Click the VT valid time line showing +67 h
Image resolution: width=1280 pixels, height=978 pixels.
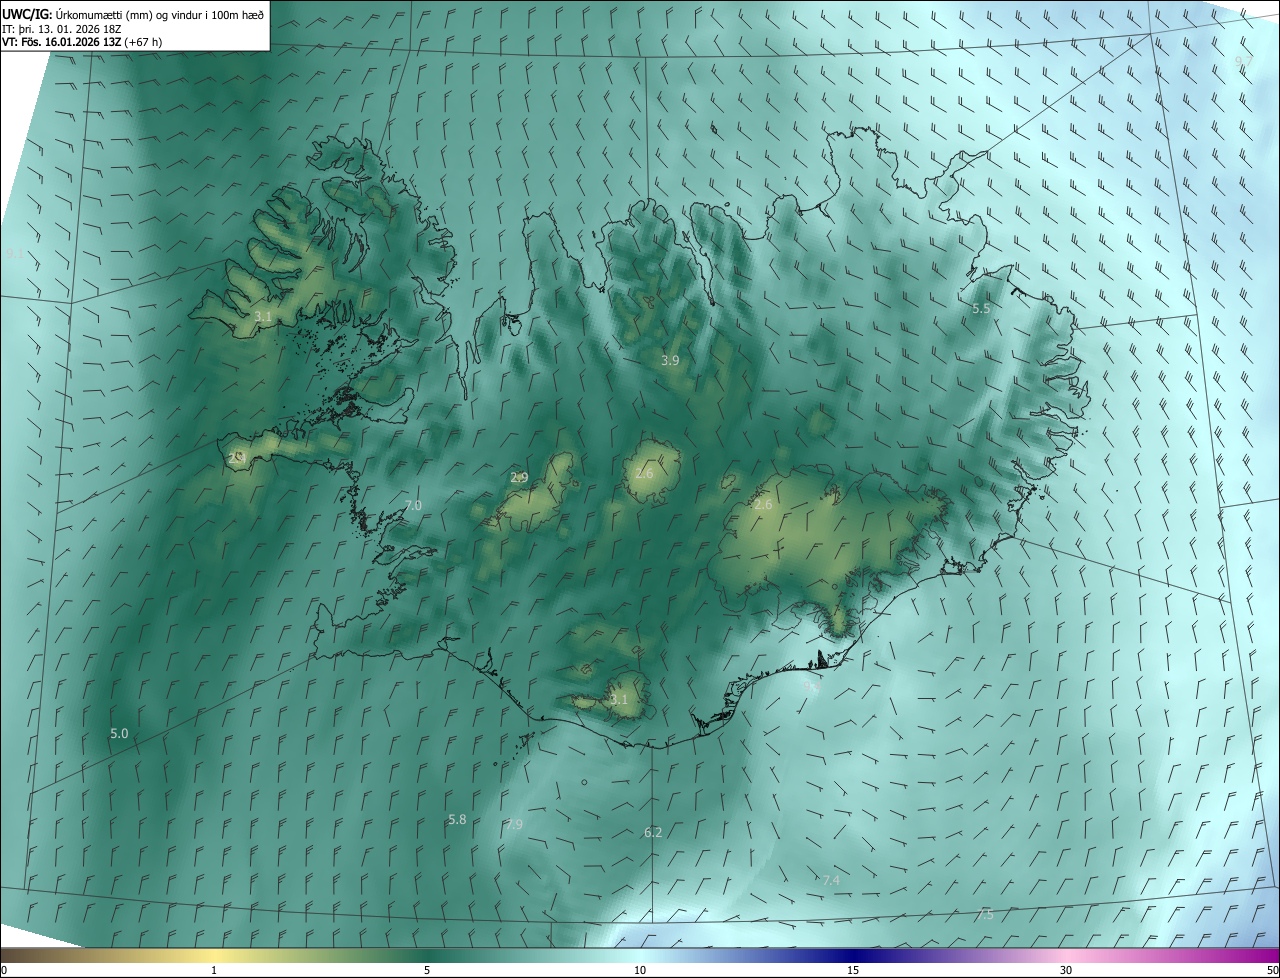tap(82, 42)
